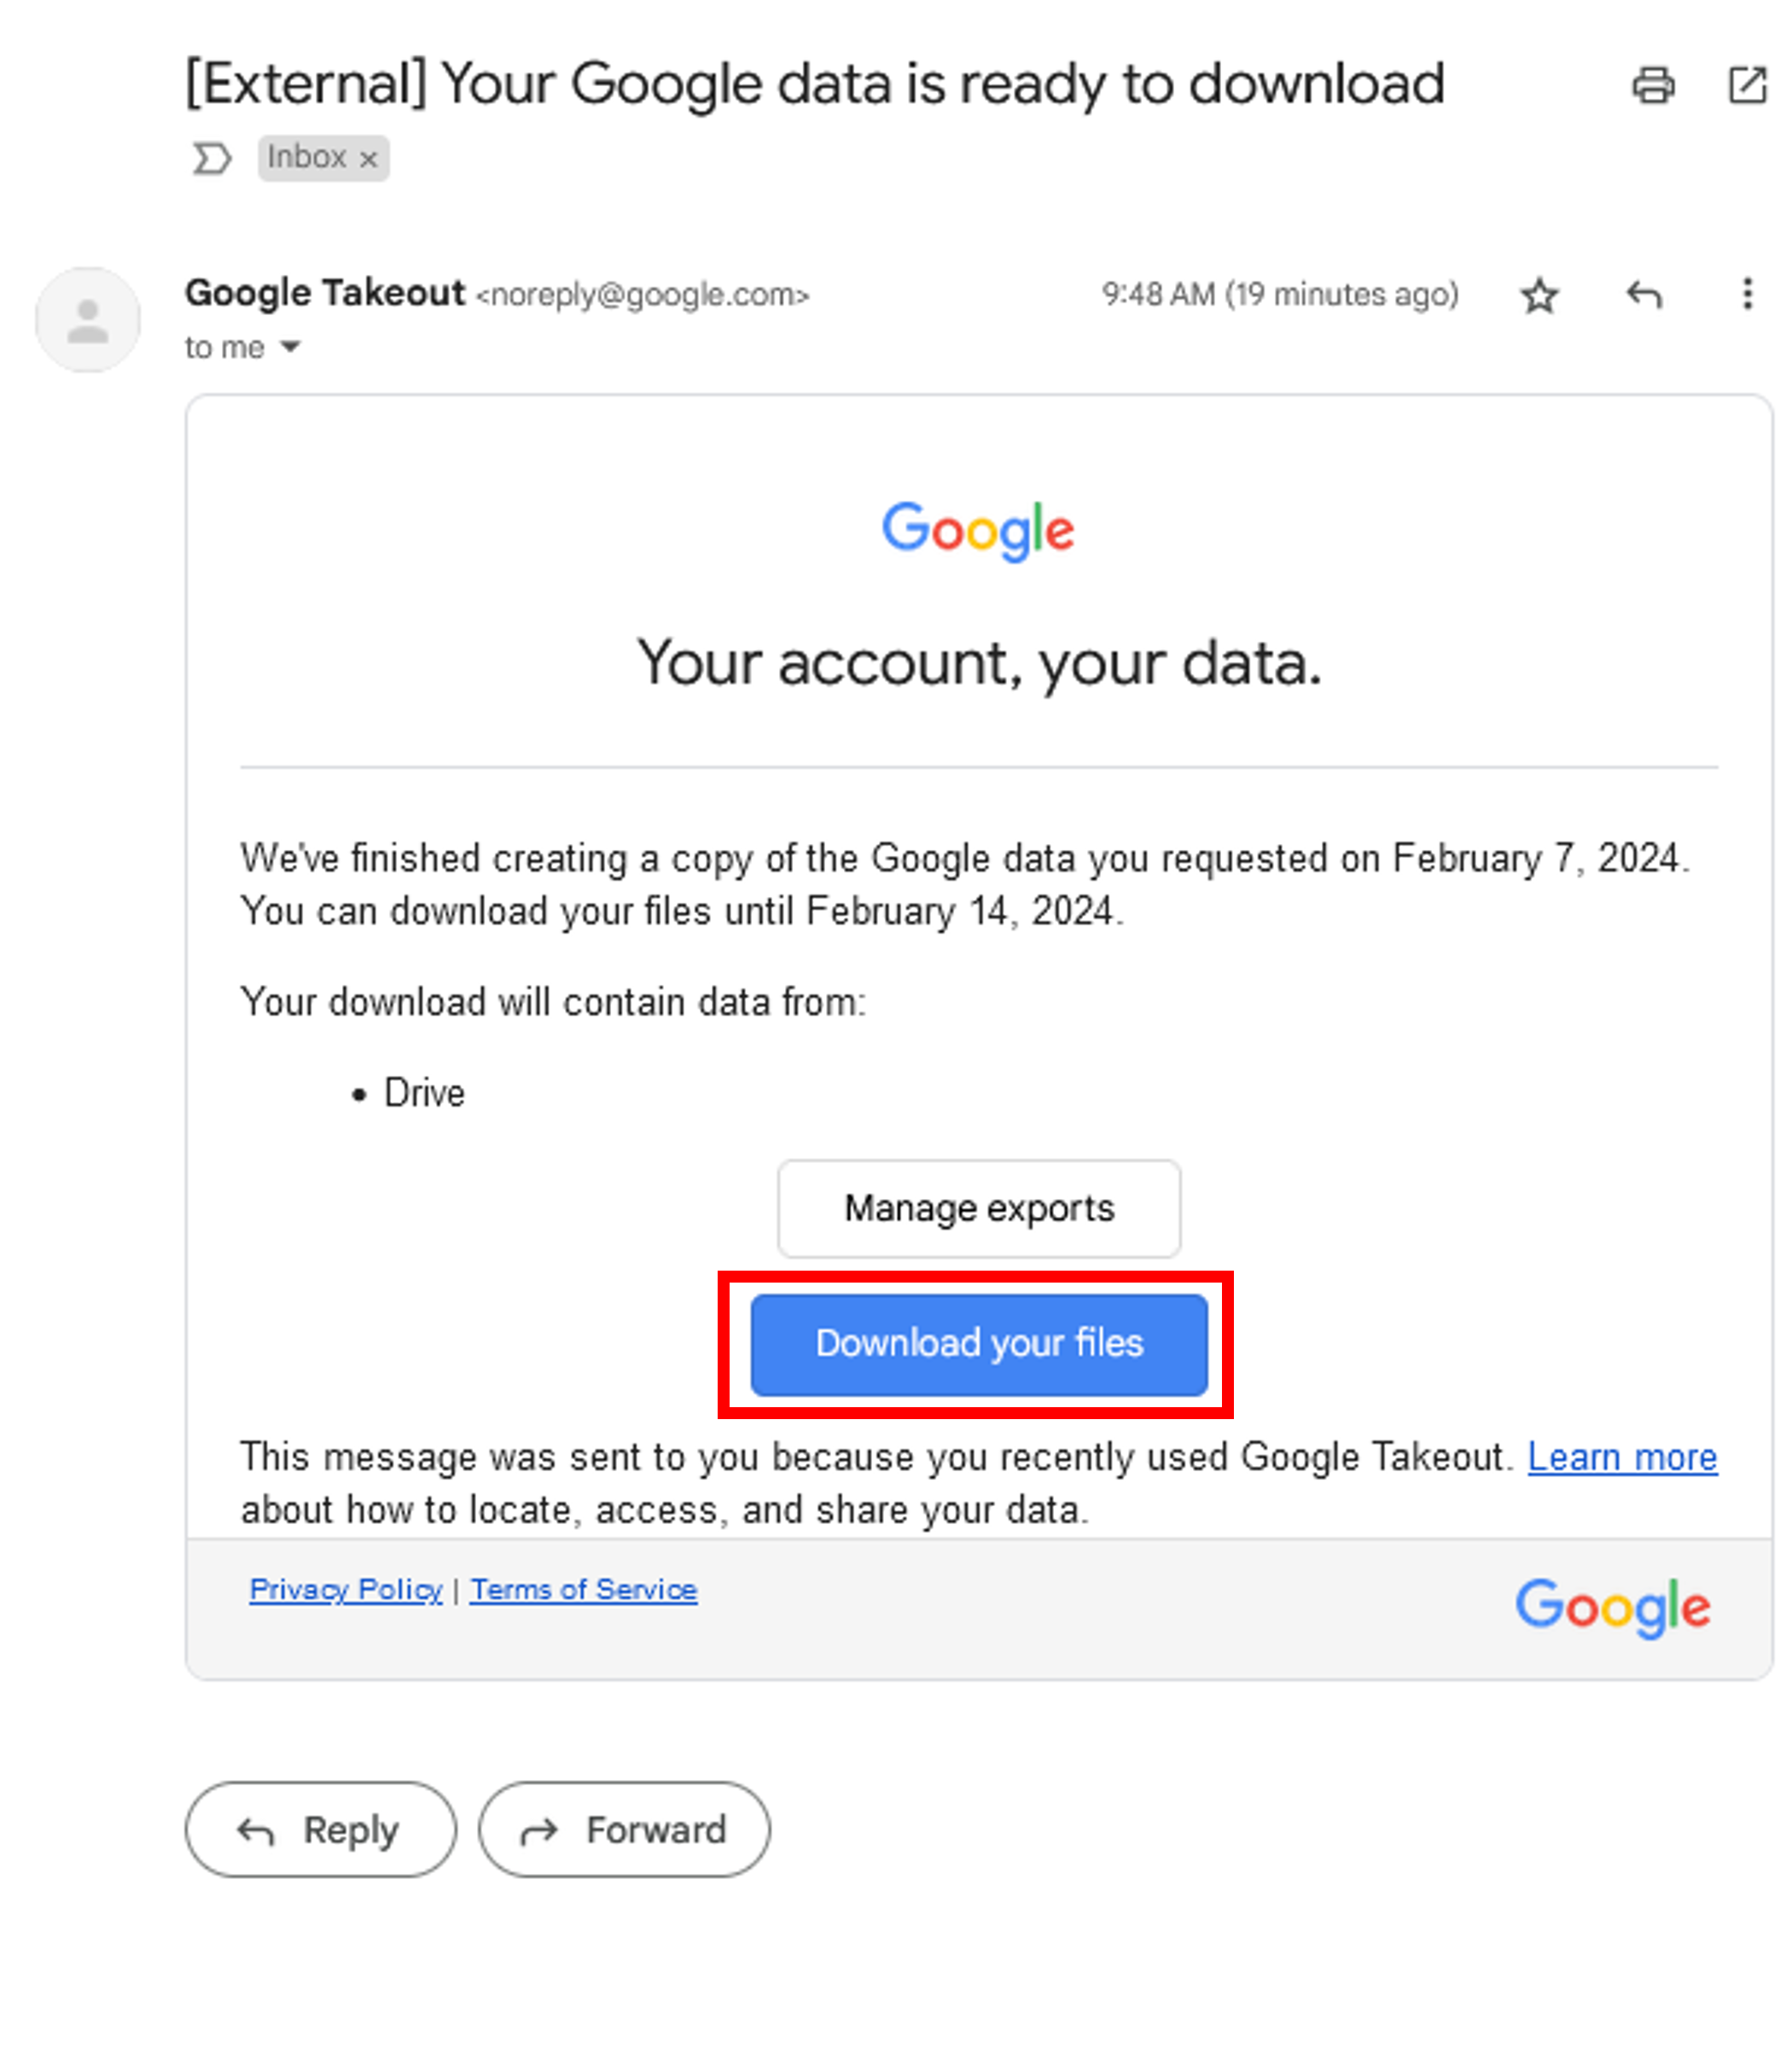Click the print all icon
This screenshot has width=1792, height=2054.
[x=1653, y=85]
